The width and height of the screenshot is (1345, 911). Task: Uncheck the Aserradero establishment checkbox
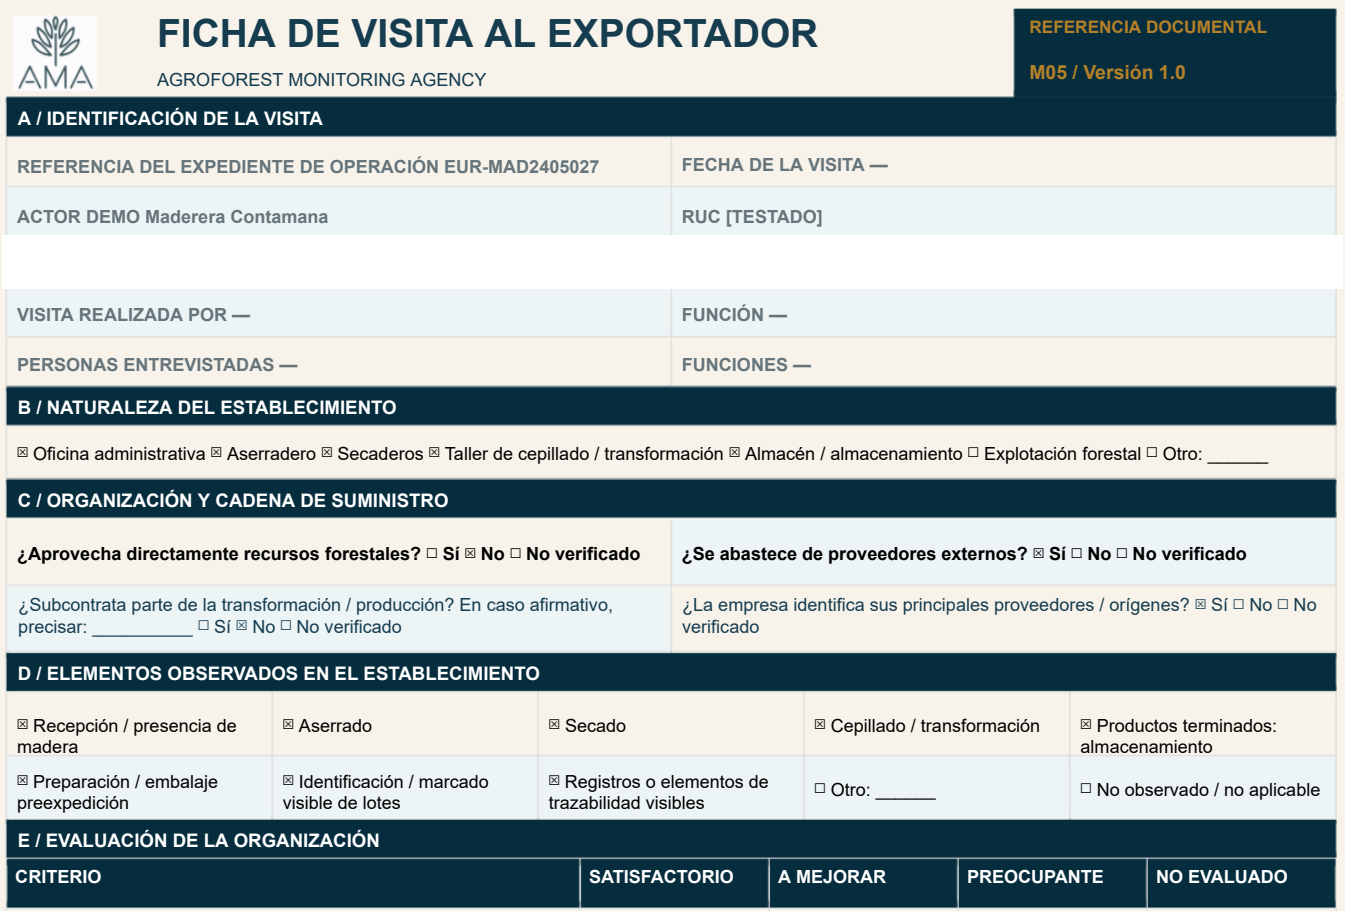[216, 453]
